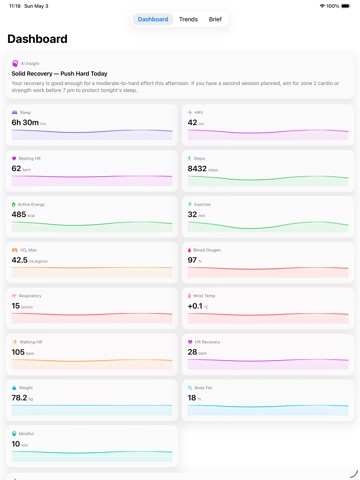Click the VO2 Max lungs icon

pyautogui.click(x=14, y=250)
